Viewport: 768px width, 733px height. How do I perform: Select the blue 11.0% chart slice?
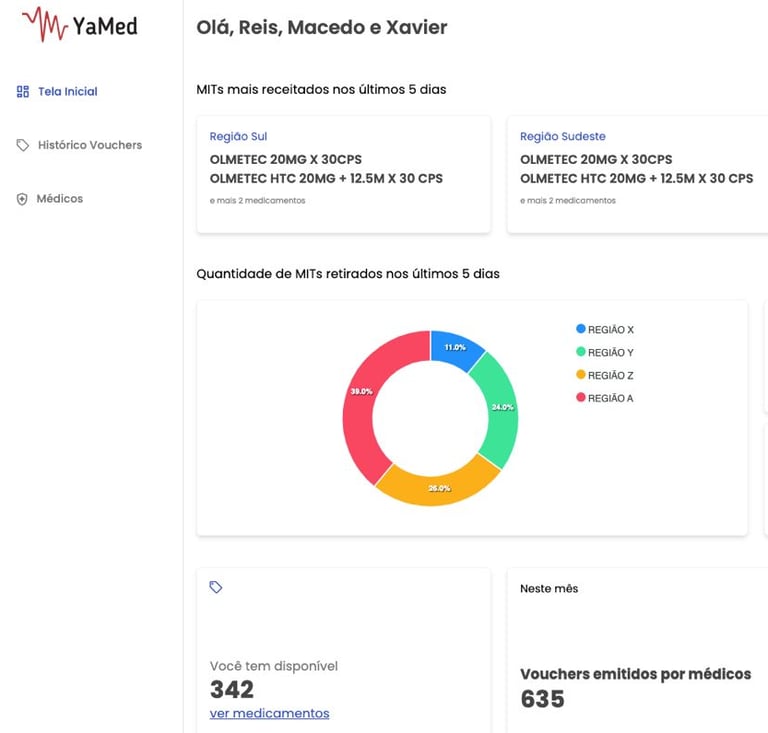click(453, 347)
